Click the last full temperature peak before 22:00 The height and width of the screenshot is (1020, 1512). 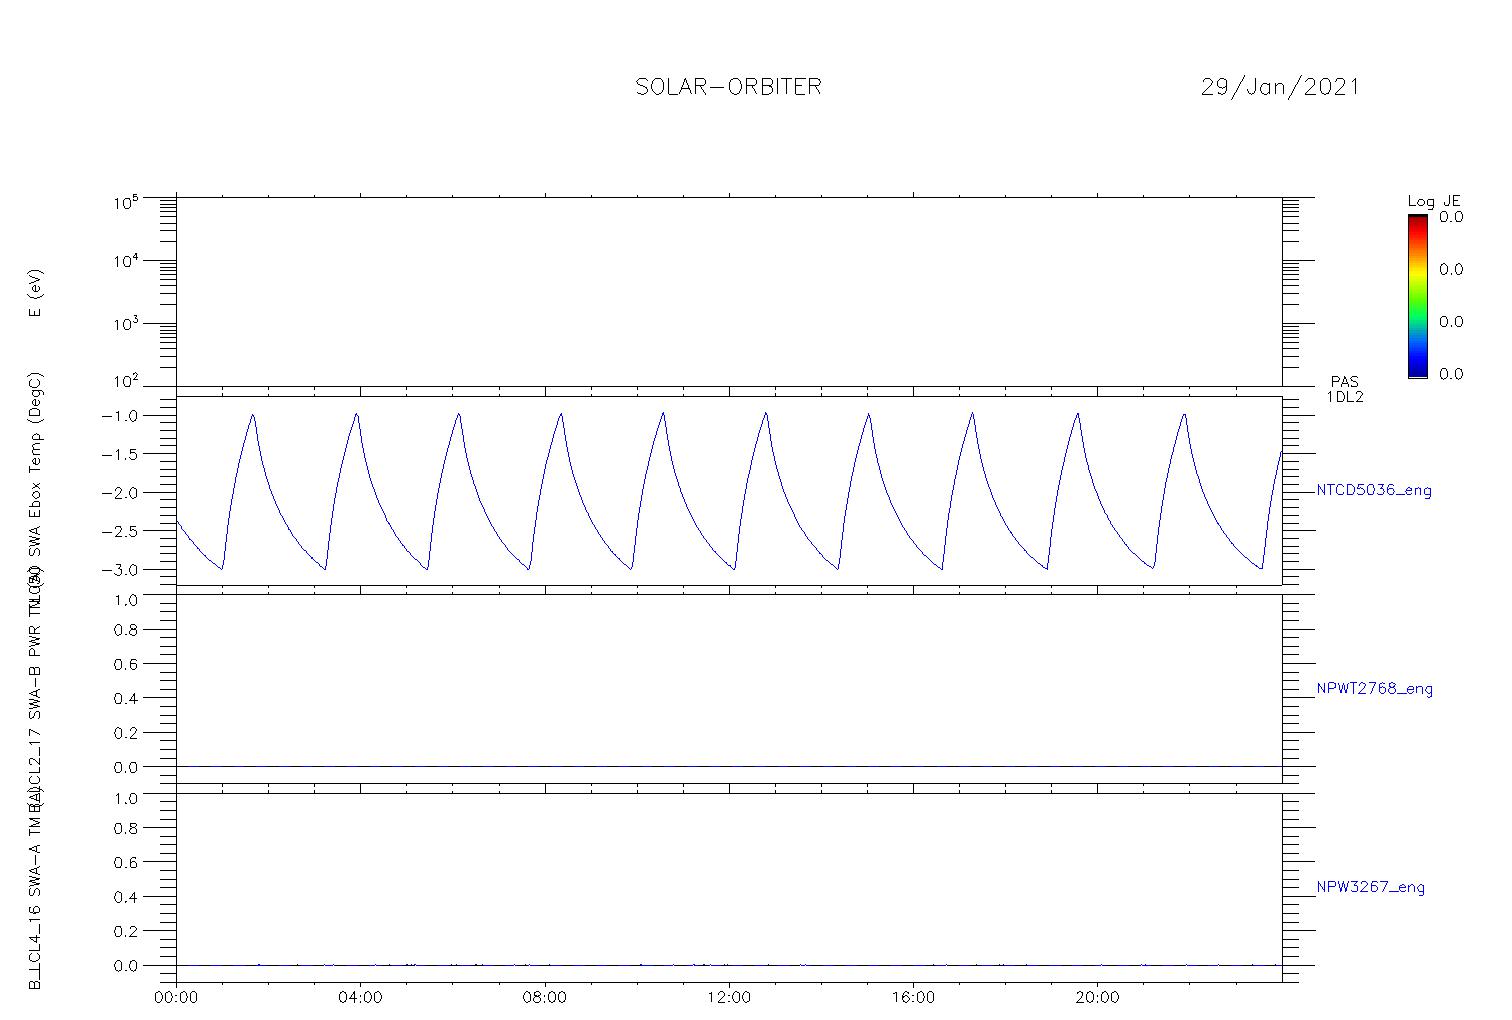(1184, 414)
